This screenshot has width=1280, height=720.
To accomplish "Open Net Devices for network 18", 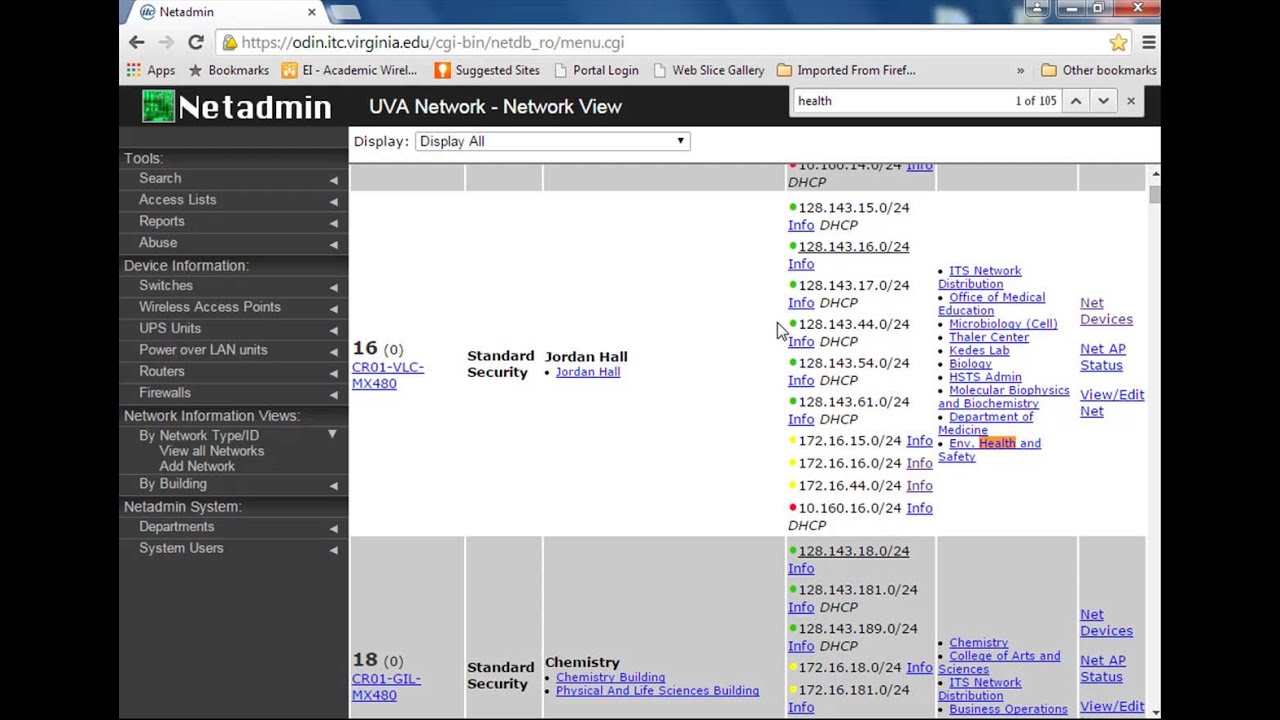I will pos(1106,623).
